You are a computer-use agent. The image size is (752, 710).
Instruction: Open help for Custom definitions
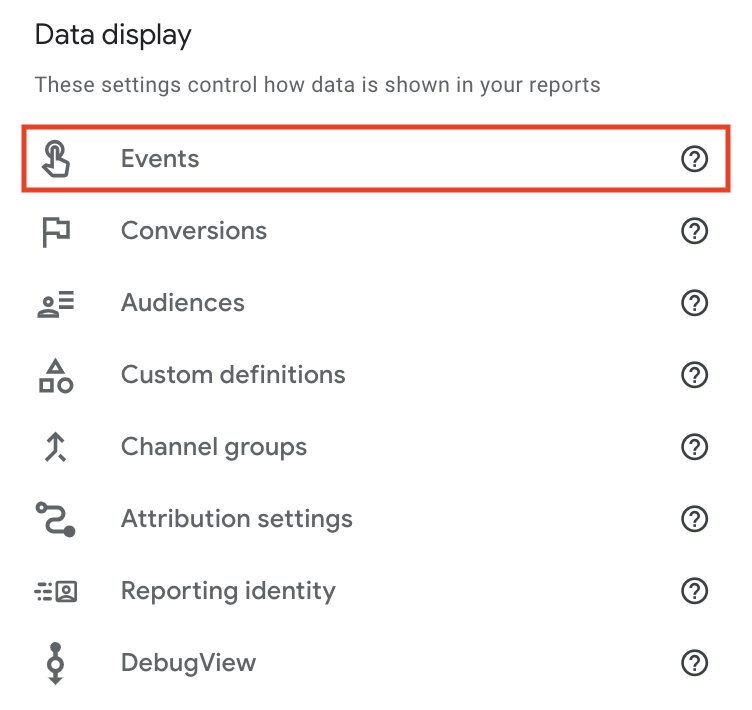pyautogui.click(x=694, y=375)
